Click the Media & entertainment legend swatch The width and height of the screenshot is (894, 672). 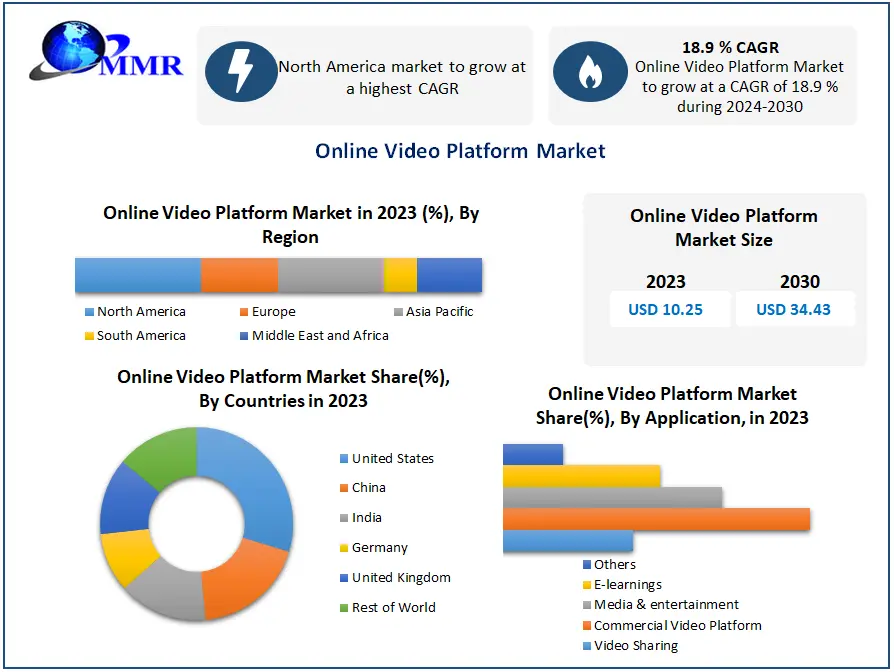(x=587, y=605)
